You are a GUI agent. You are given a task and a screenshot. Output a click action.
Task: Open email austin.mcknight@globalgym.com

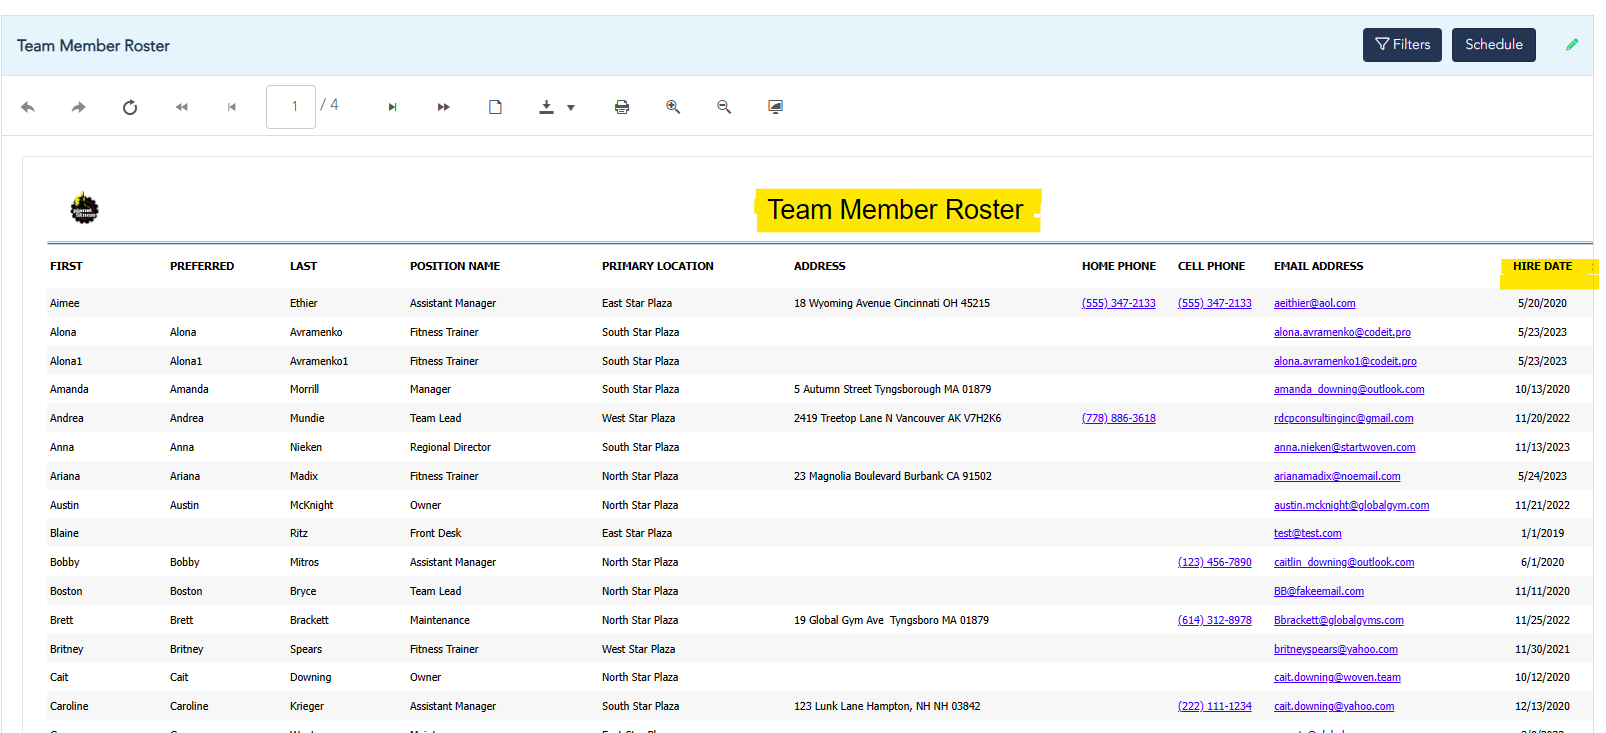[1352, 505]
